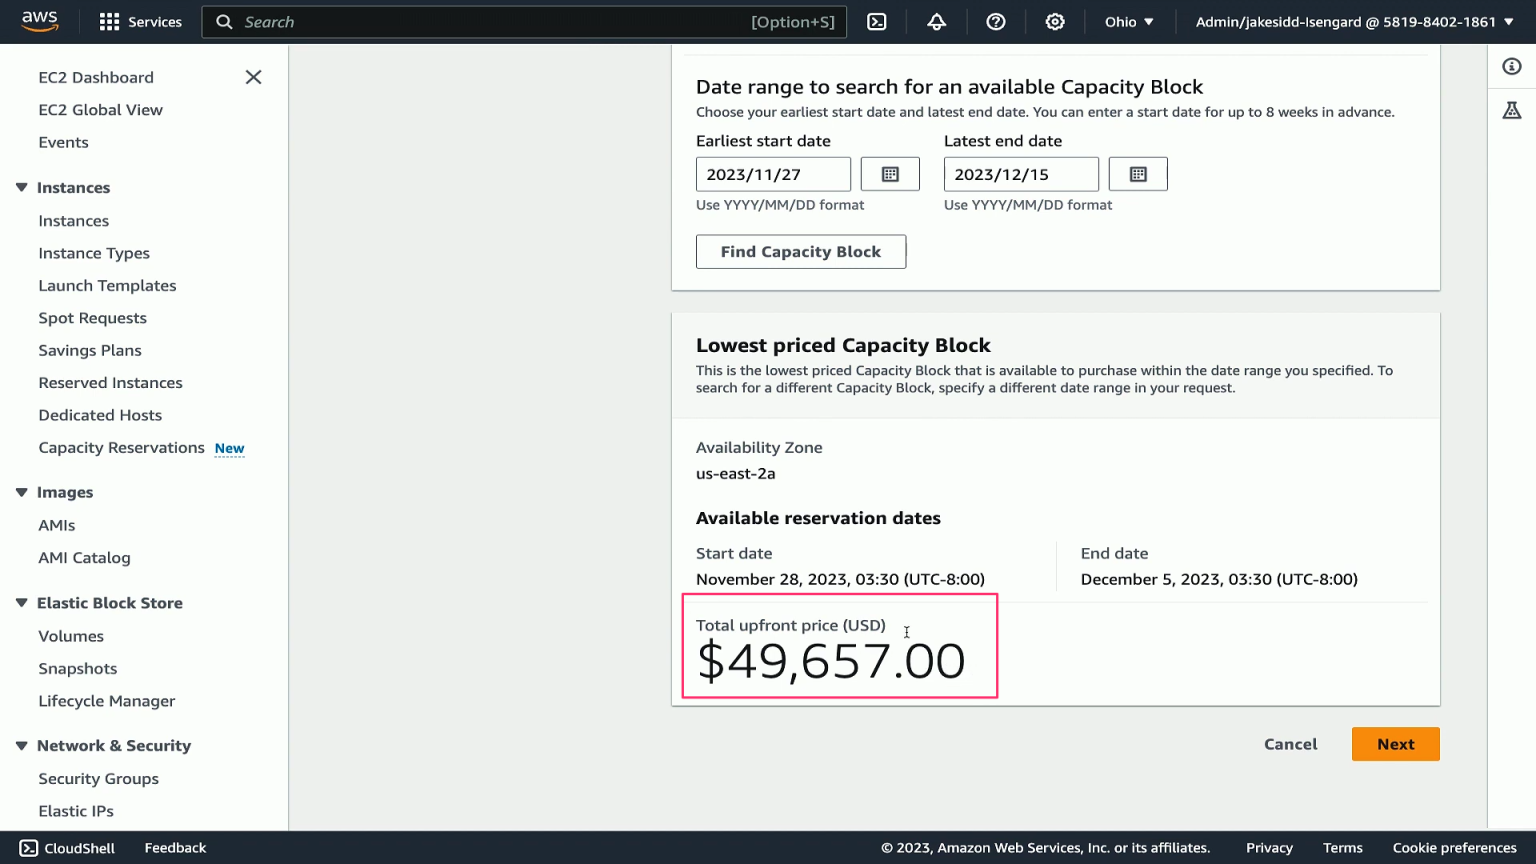Image resolution: width=1536 pixels, height=864 pixels.
Task: Open the AMI Catalog sidebar entry
Action: pos(84,557)
